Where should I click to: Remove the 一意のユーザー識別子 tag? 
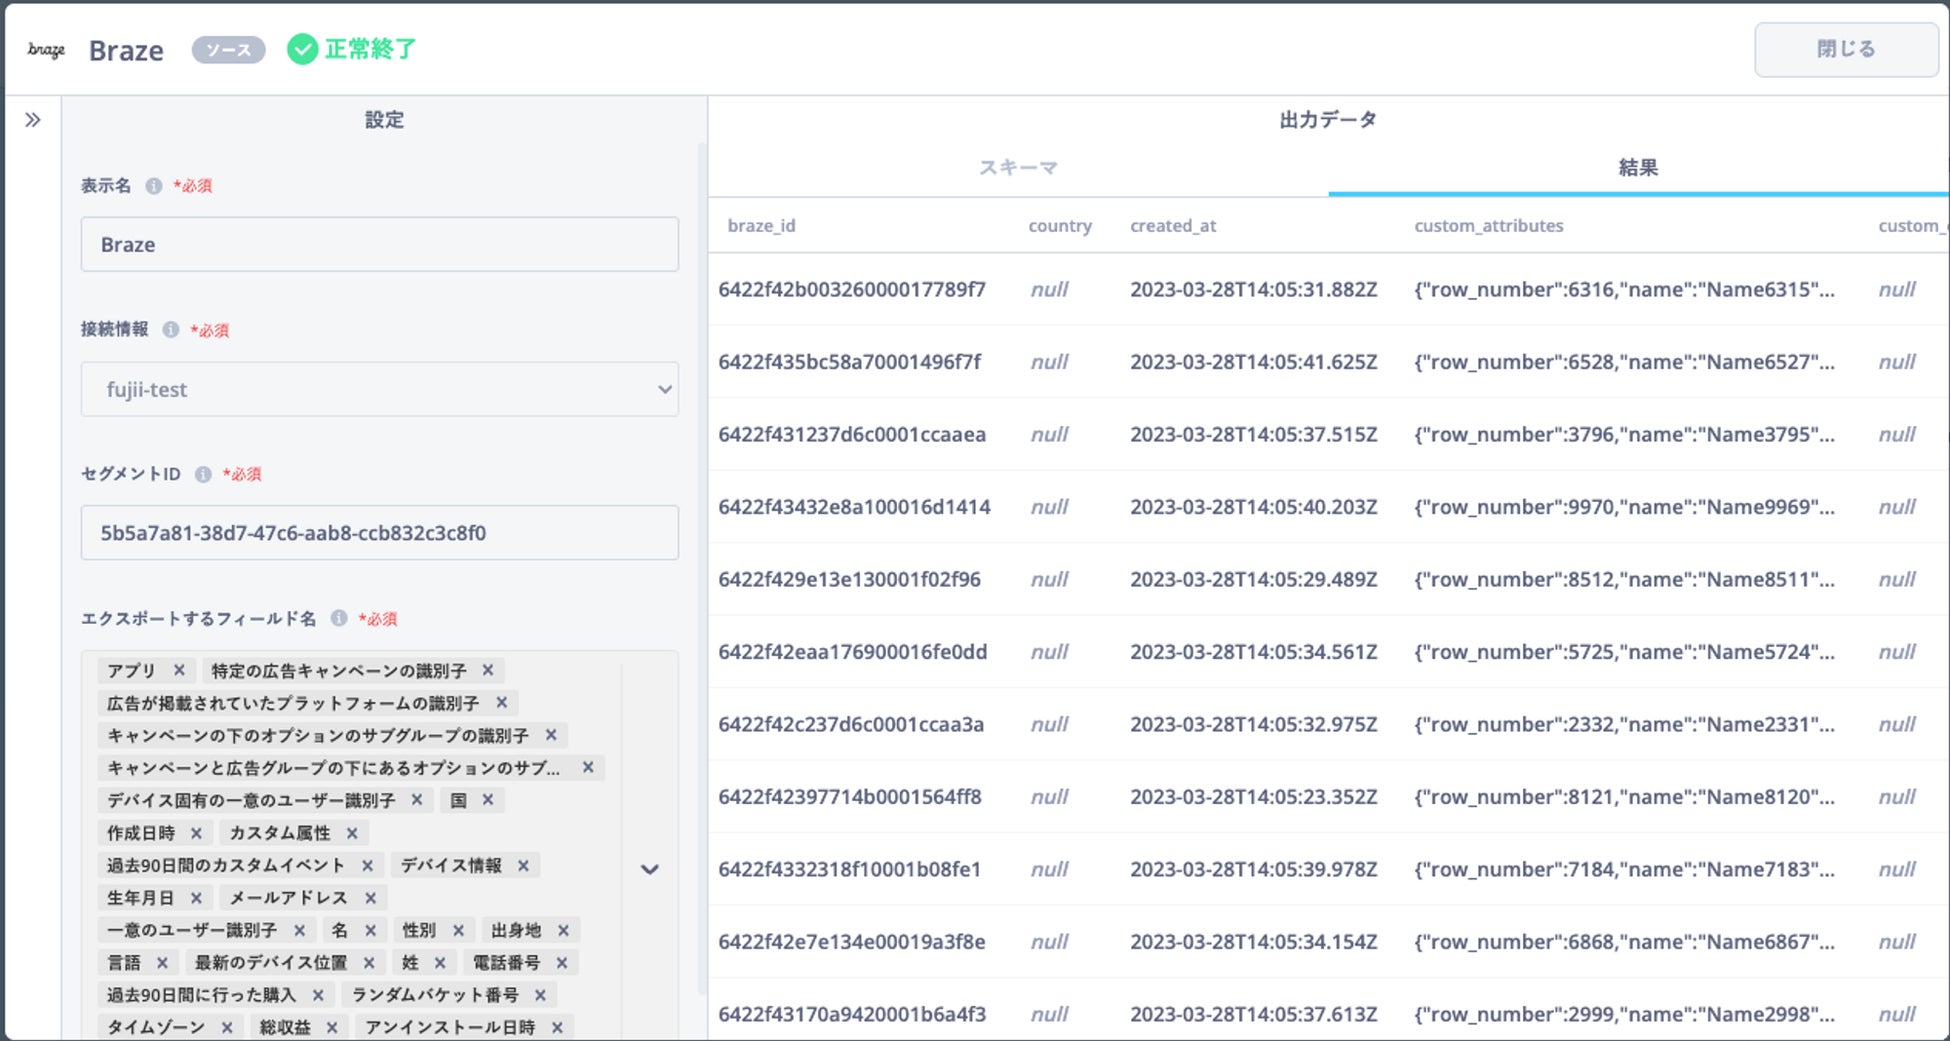point(299,930)
